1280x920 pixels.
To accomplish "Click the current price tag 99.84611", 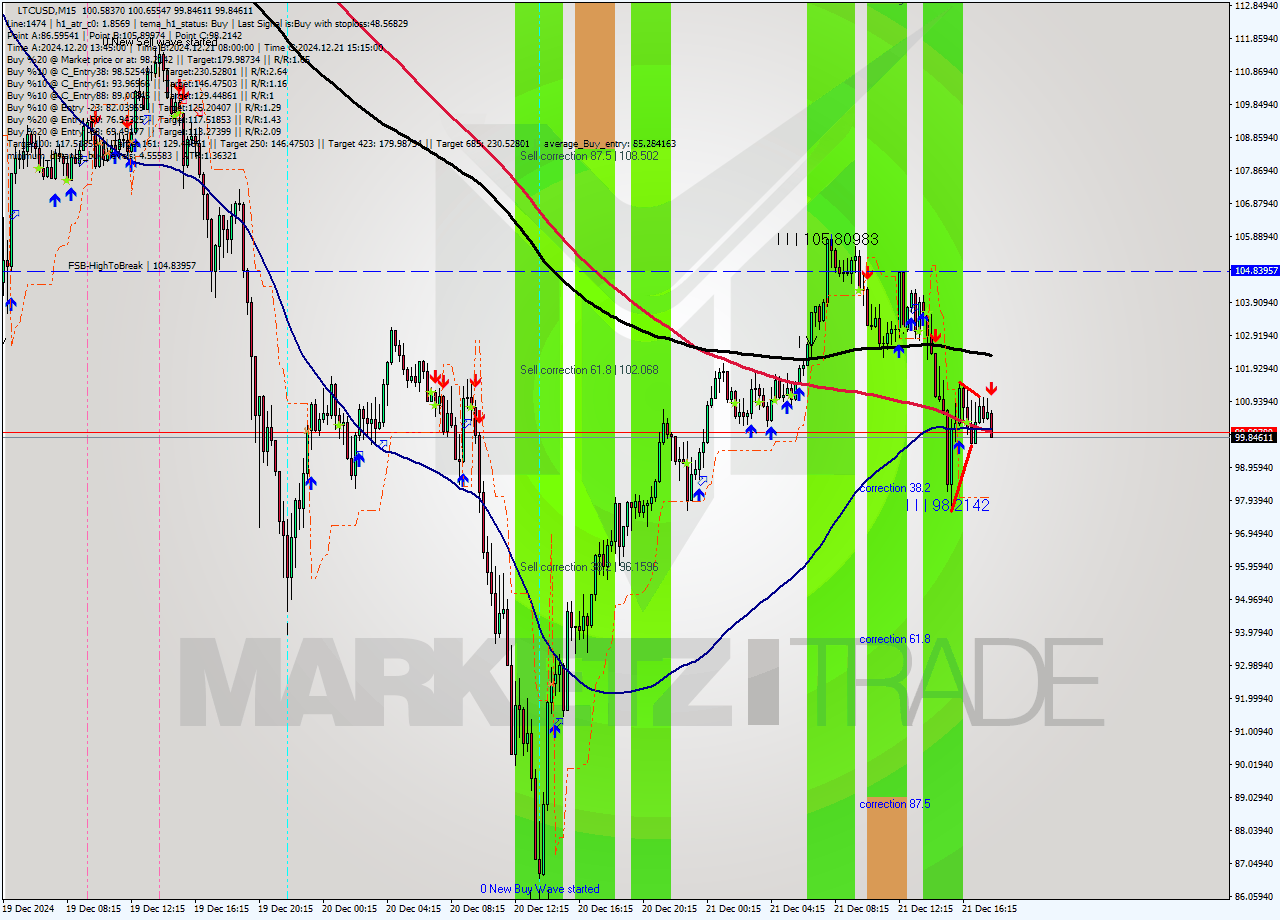I will point(1254,437).
